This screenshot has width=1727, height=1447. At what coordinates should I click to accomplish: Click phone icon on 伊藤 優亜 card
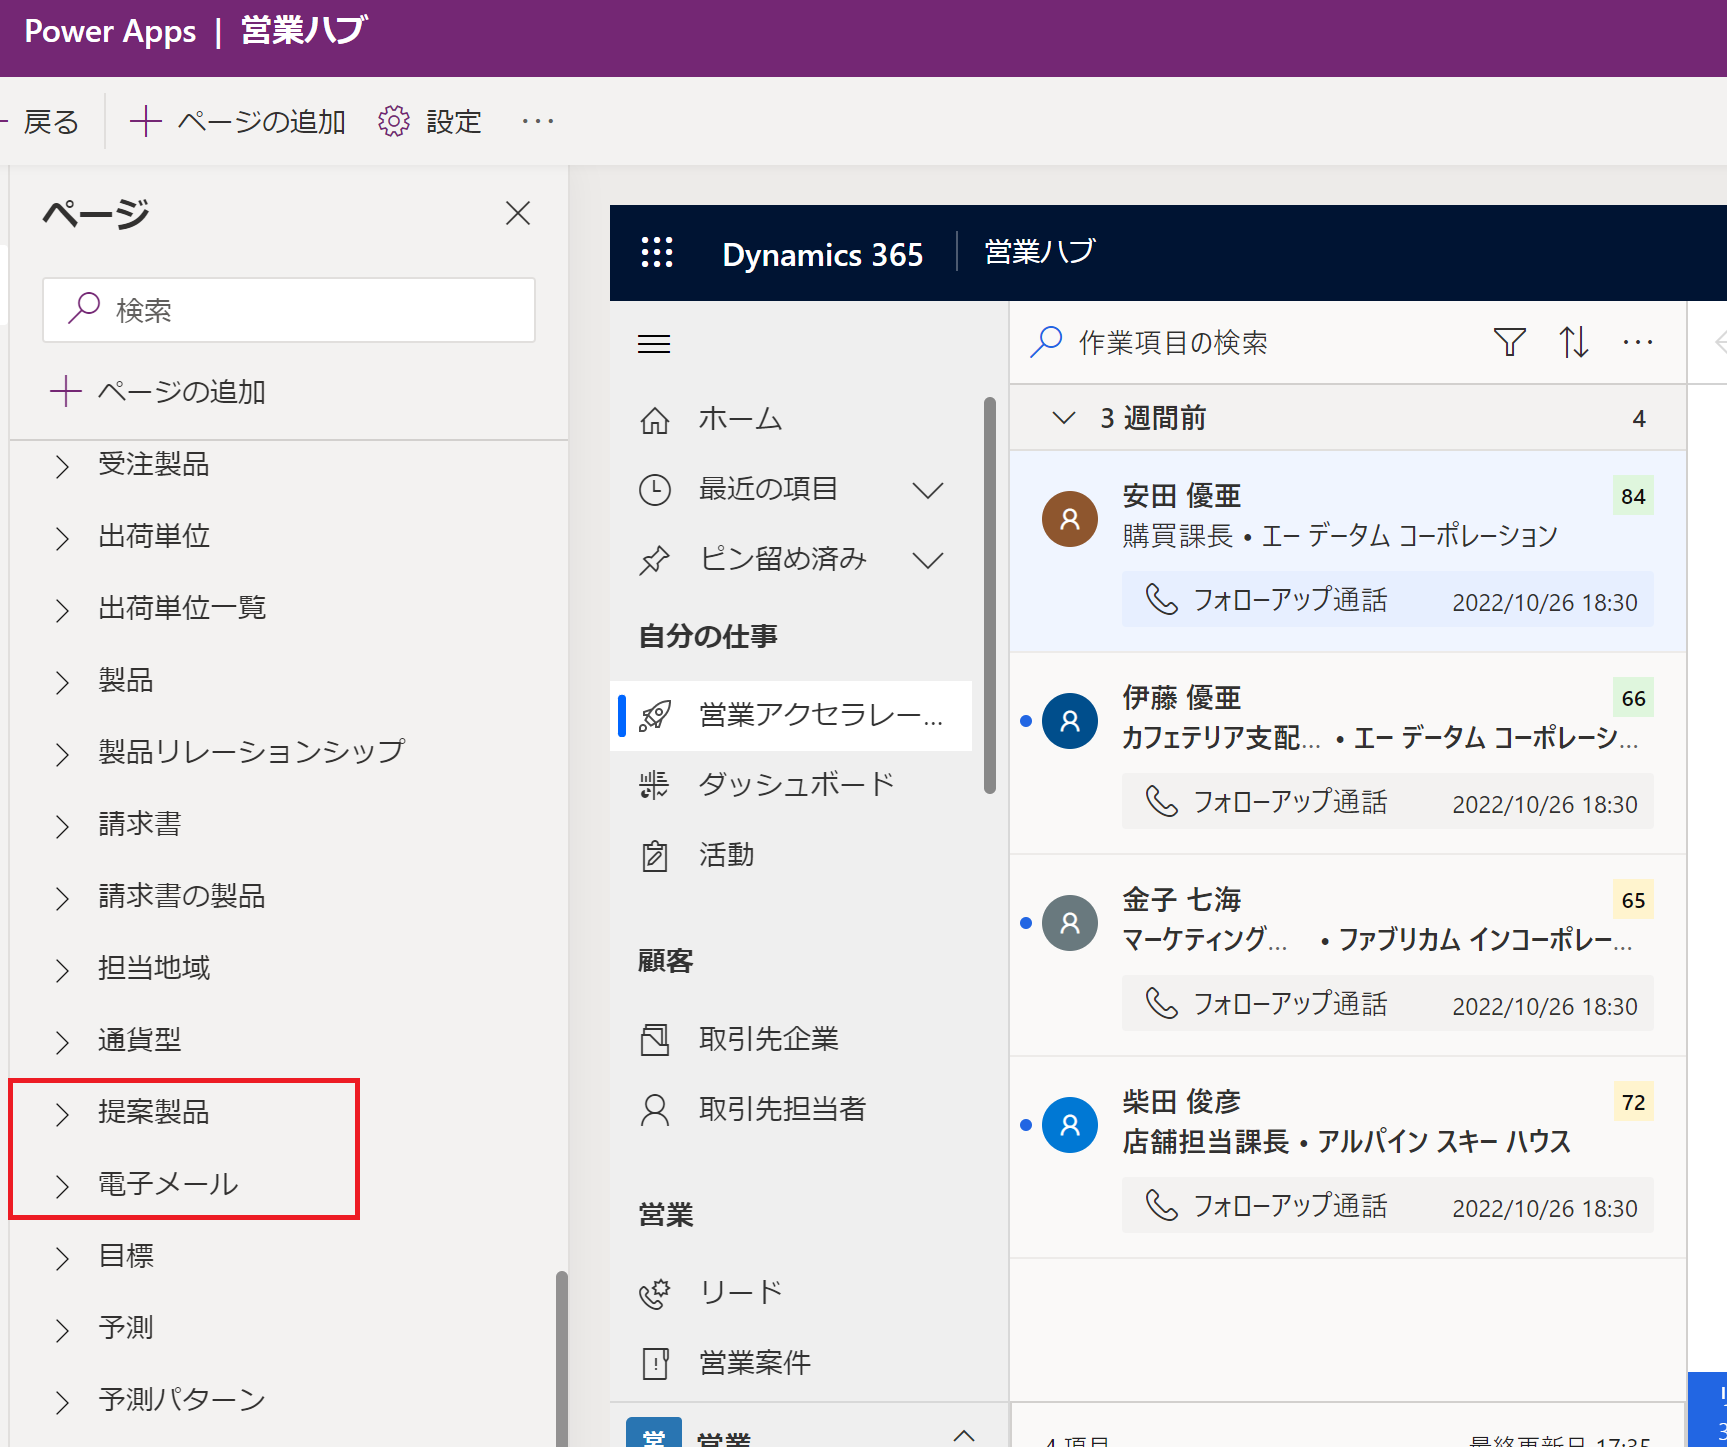(x=1161, y=801)
